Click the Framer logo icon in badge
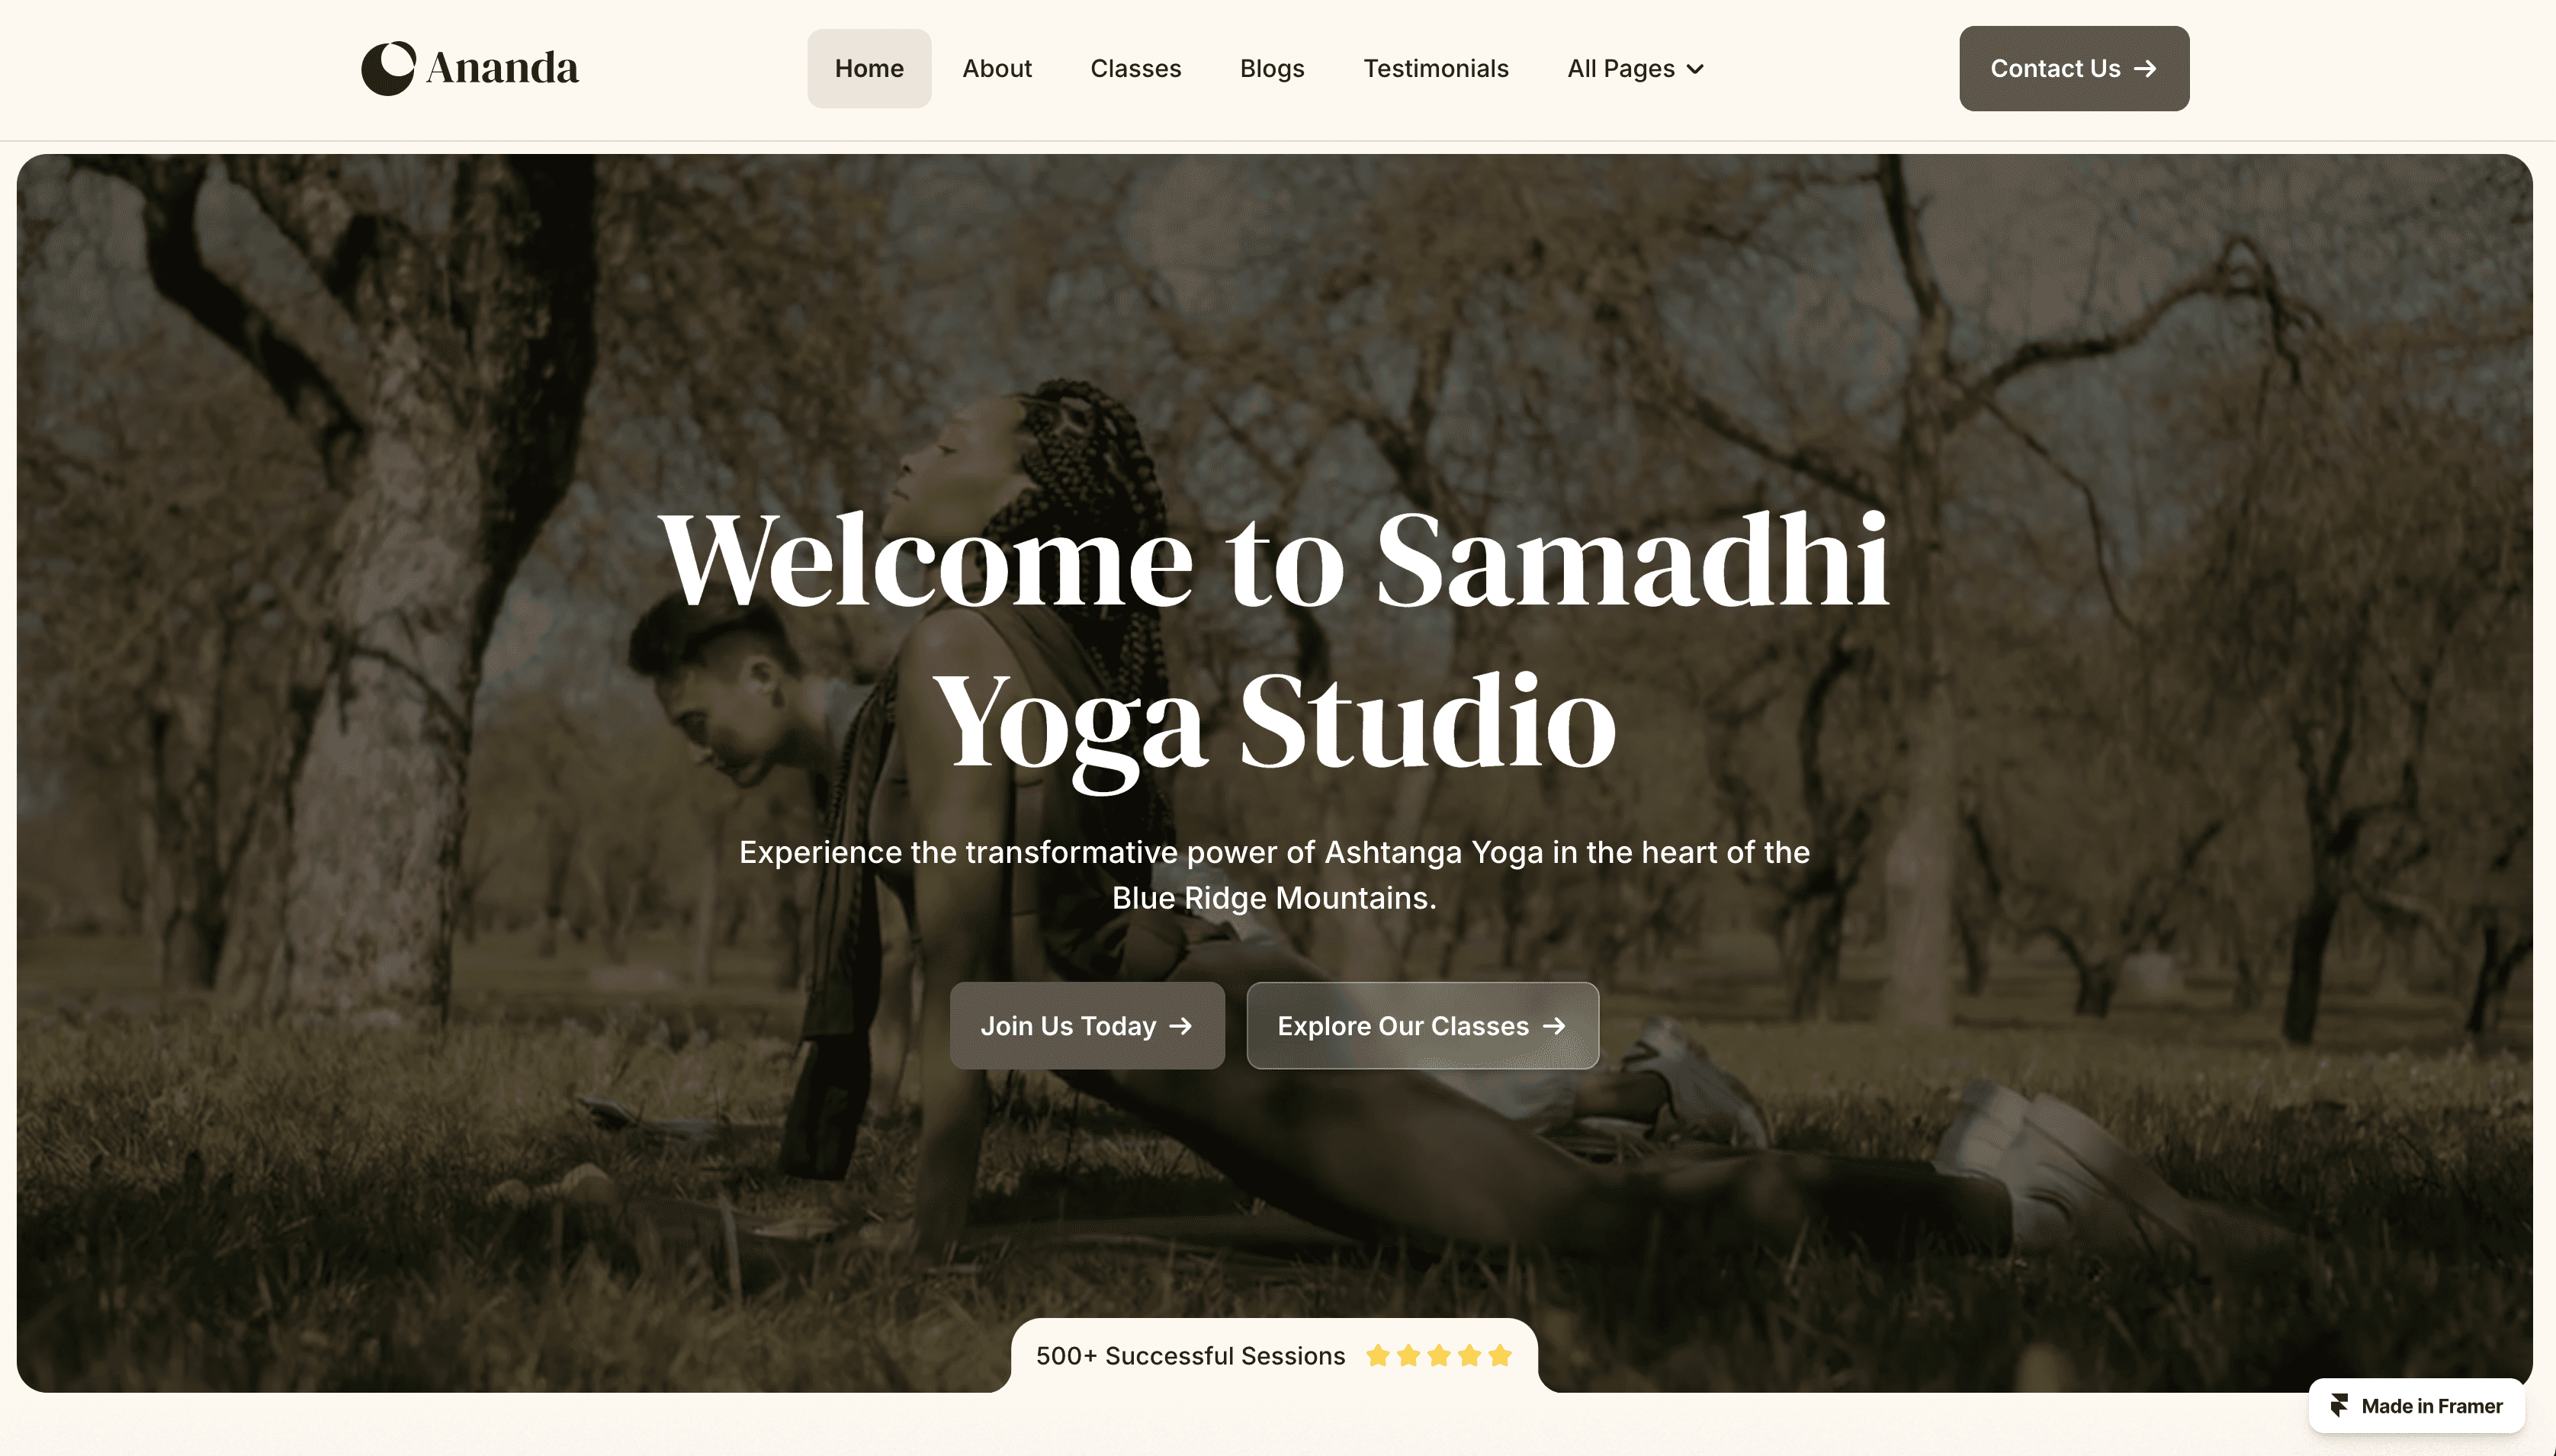The image size is (2556, 1456). point(2339,1405)
